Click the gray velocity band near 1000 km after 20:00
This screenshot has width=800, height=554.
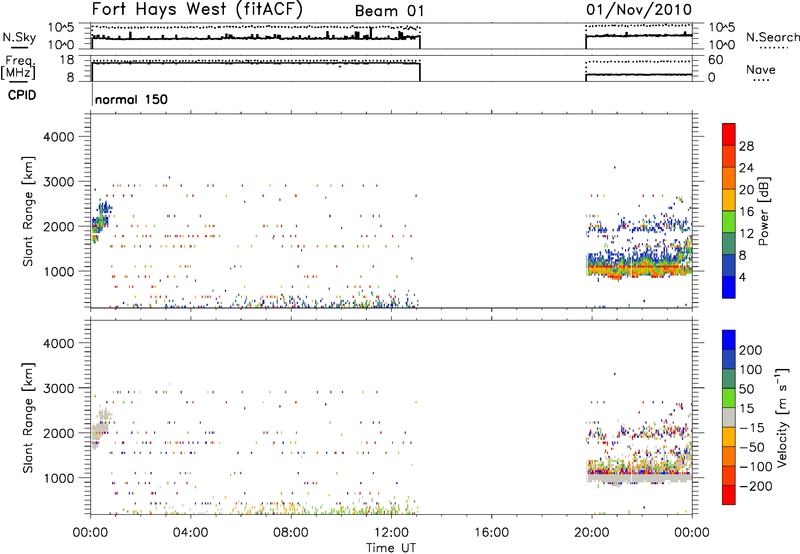[x=640, y=477]
